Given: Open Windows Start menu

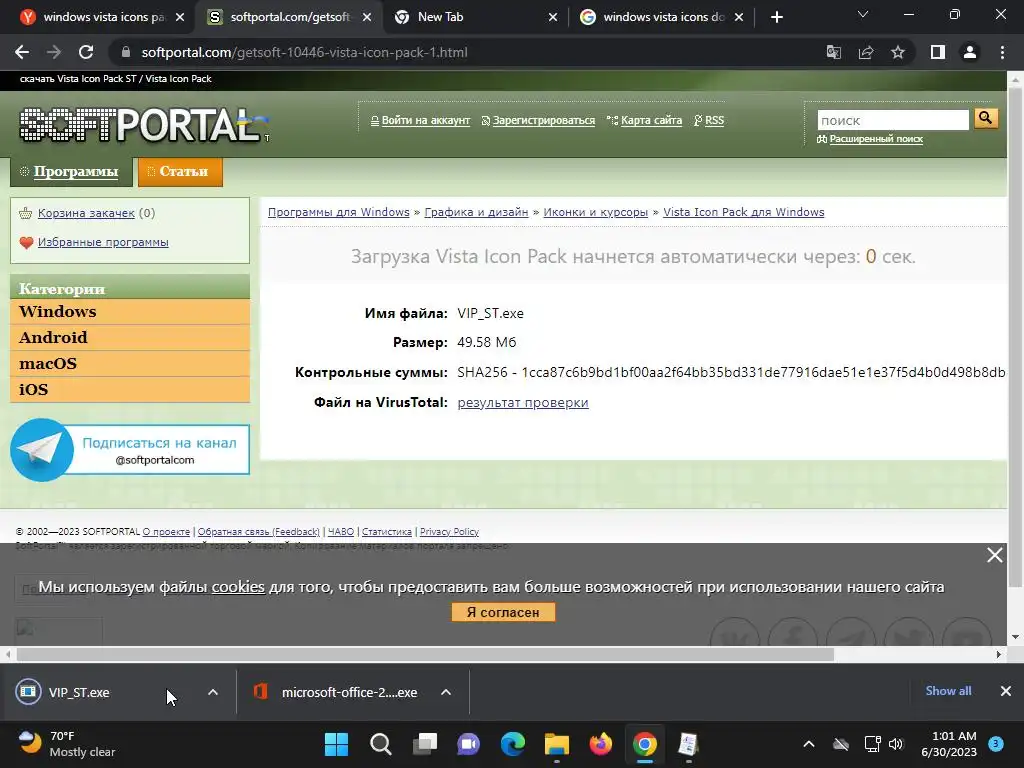Looking at the screenshot, I should click(336, 744).
